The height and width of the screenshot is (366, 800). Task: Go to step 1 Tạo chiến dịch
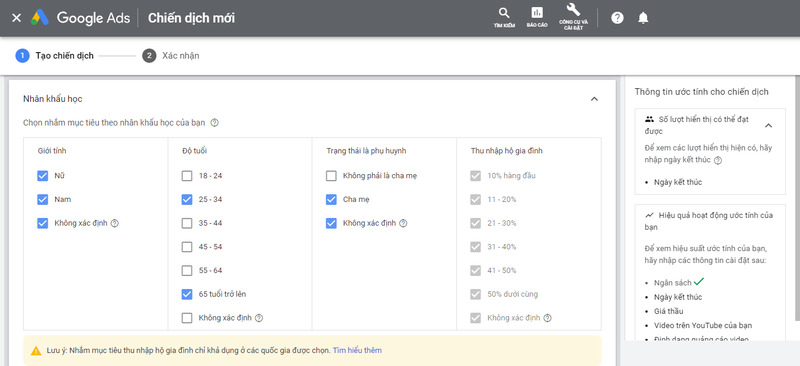pyautogui.click(x=55, y=56)
